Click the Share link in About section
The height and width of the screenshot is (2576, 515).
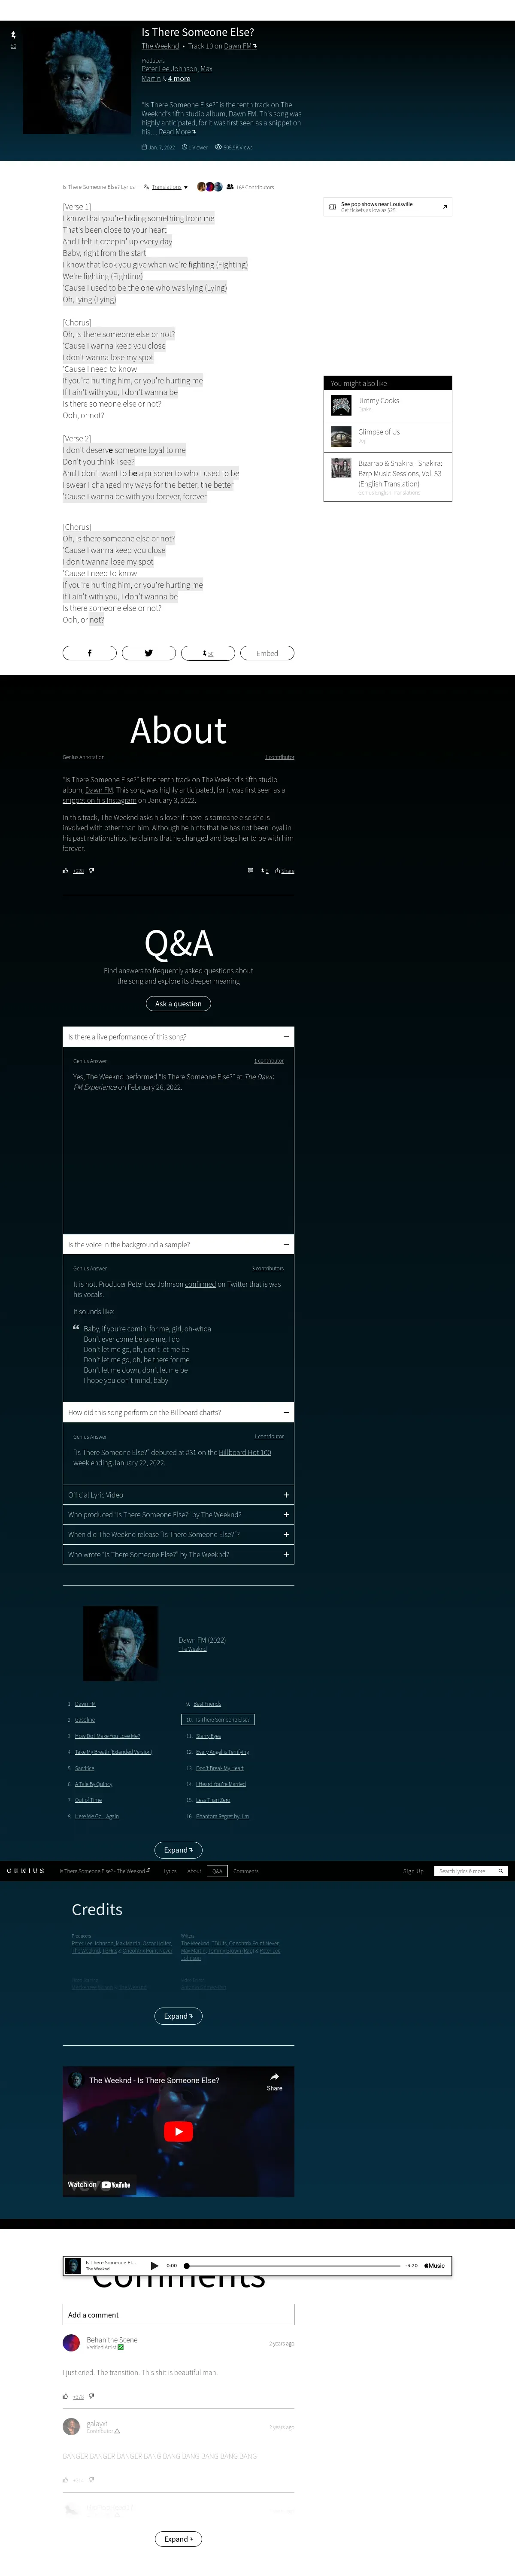(x=285, y=871)
